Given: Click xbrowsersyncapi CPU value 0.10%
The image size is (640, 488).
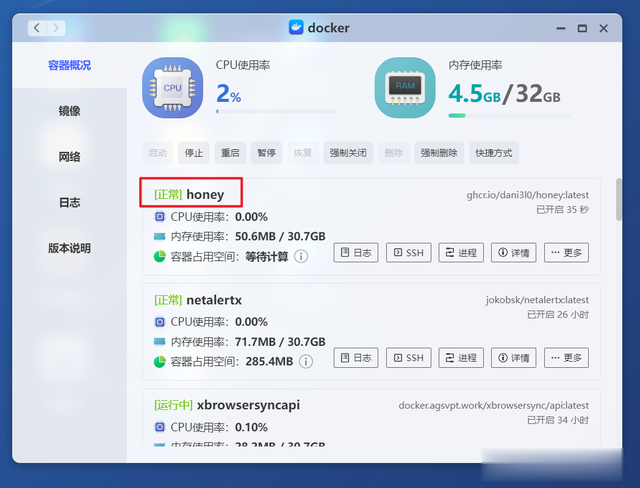Looking at the screenshot, I should pyautogui.click(x=251, y=427).
